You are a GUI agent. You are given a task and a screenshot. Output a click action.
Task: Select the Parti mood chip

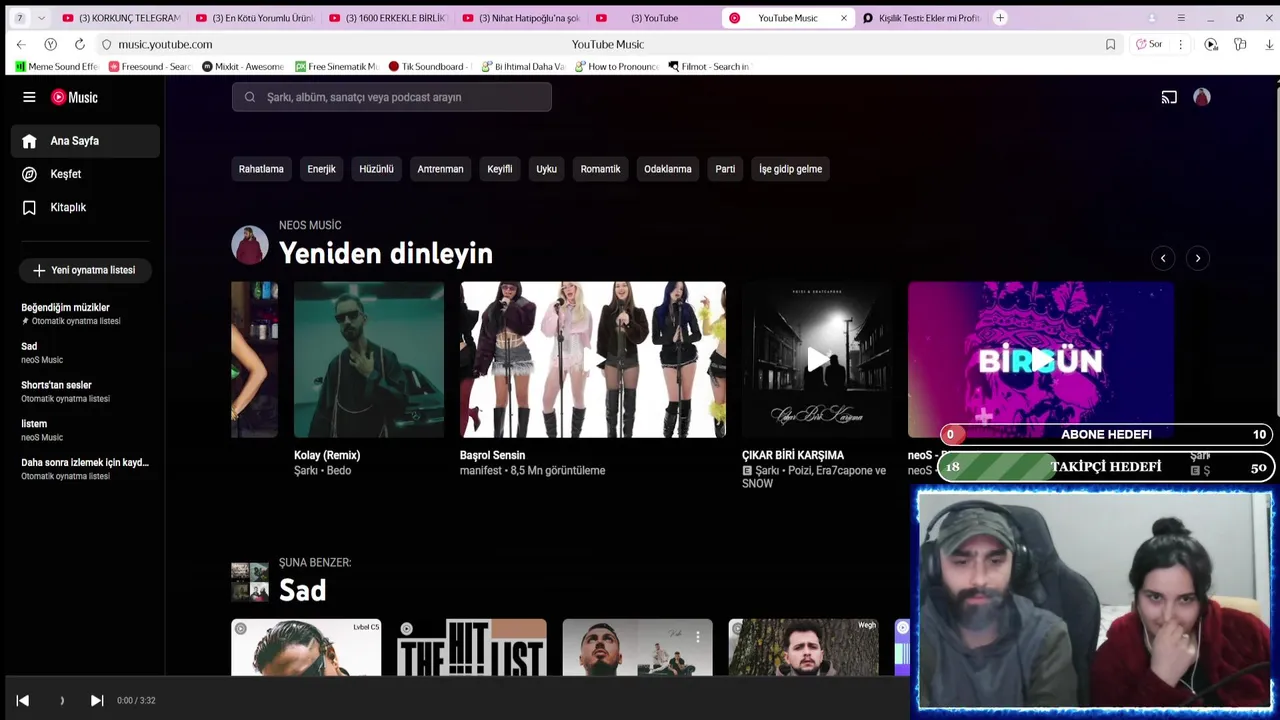click(725, 169)
